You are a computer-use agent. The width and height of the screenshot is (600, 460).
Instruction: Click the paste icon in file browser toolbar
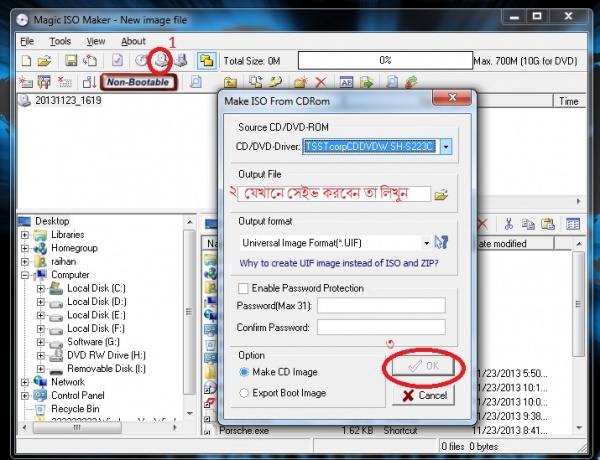[548, 224]
